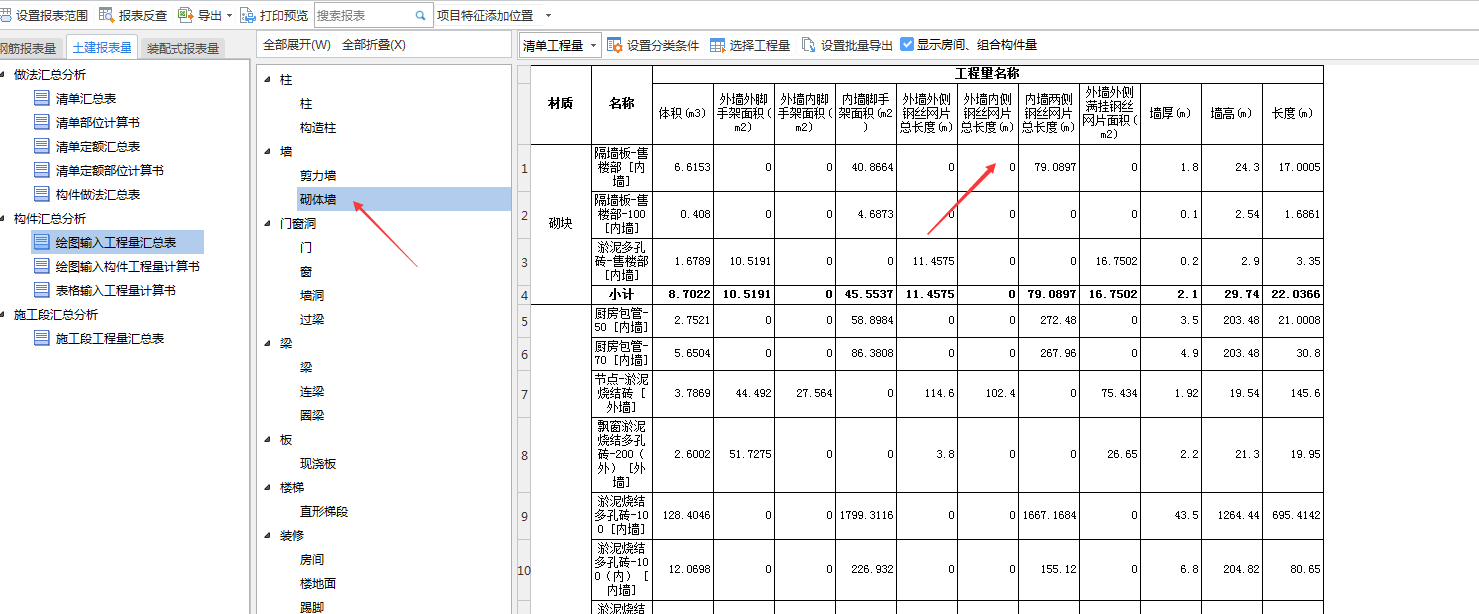This screenshot has height=614, width=1479.
Task: Collapse the 做法汇总分析 tree node
Action: (4, 75)
